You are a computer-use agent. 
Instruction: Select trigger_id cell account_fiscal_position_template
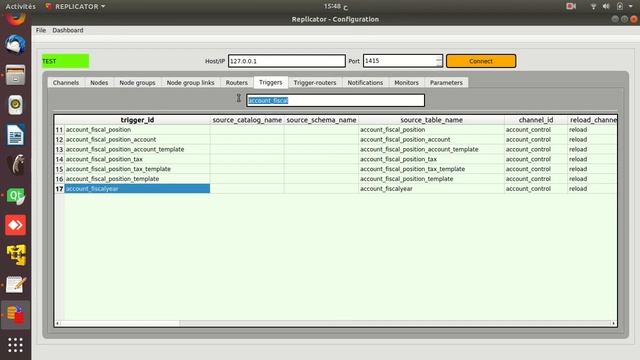tap(137, 179)
